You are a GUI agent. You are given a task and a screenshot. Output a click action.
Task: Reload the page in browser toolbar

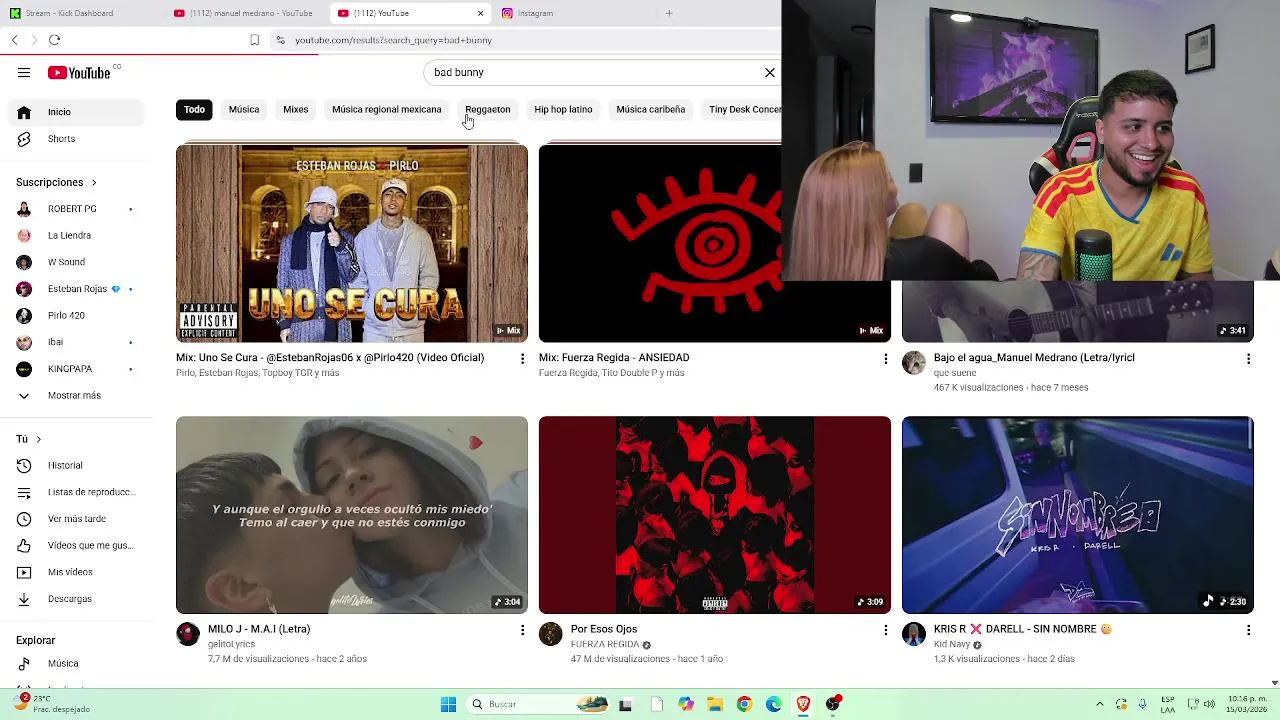click(x=54, y=40)
